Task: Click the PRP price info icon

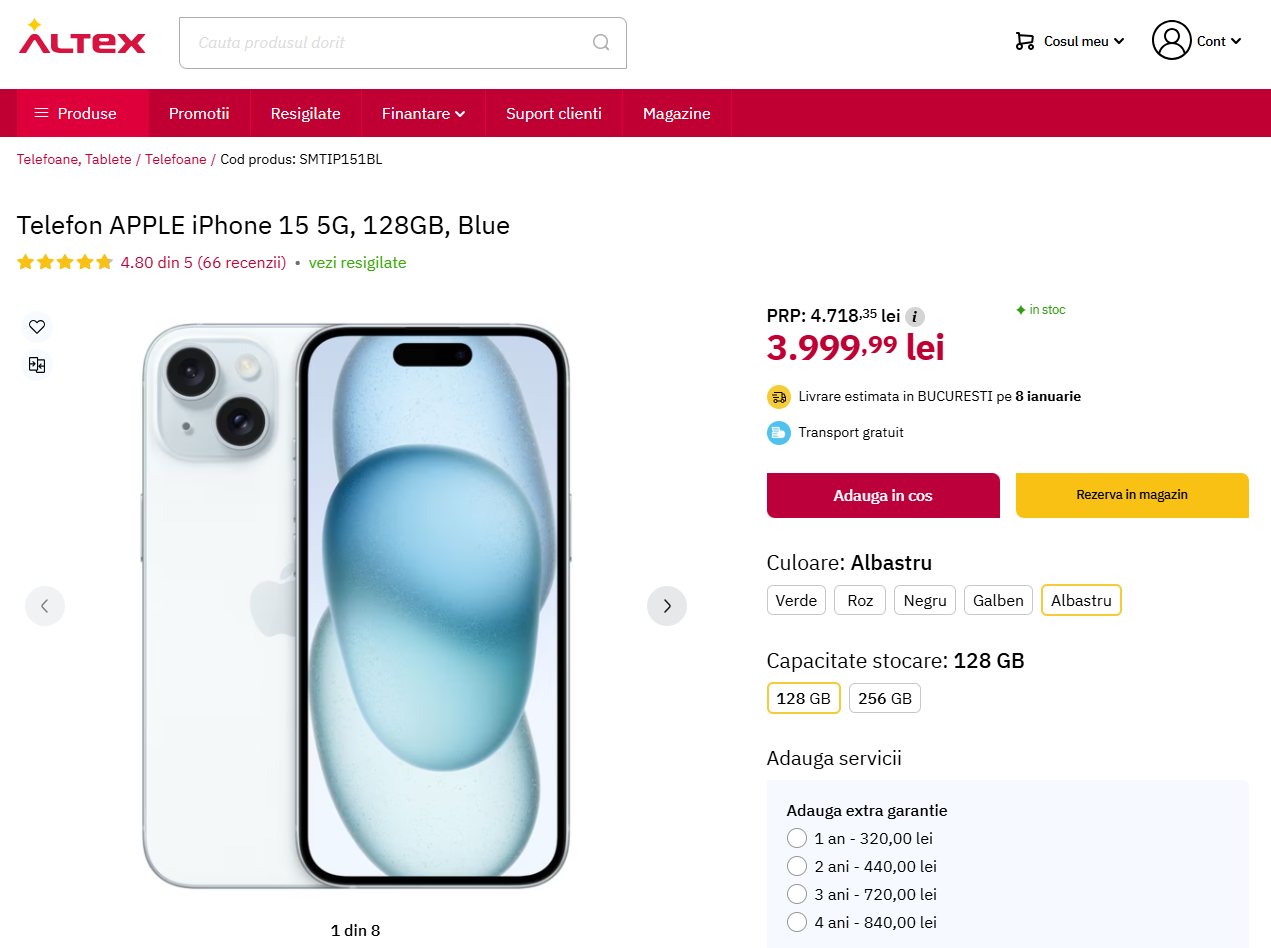Action: (914, 317)
